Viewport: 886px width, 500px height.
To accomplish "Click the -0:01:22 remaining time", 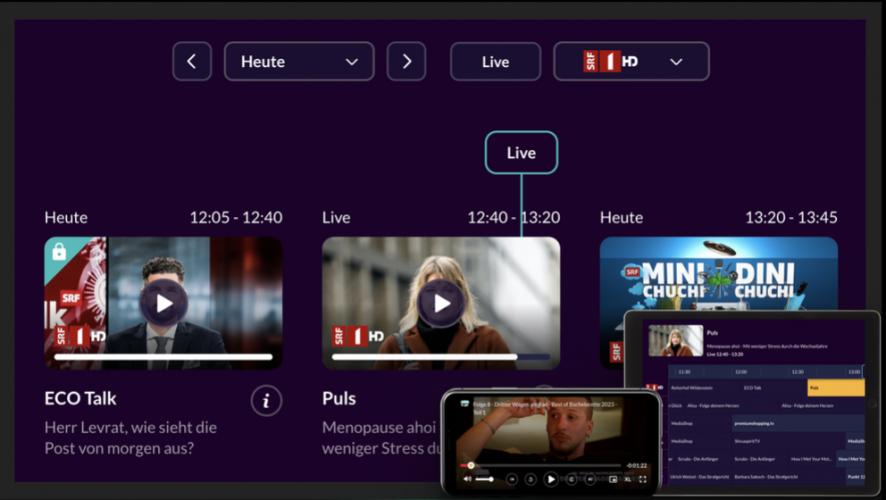I will (637, 466).
